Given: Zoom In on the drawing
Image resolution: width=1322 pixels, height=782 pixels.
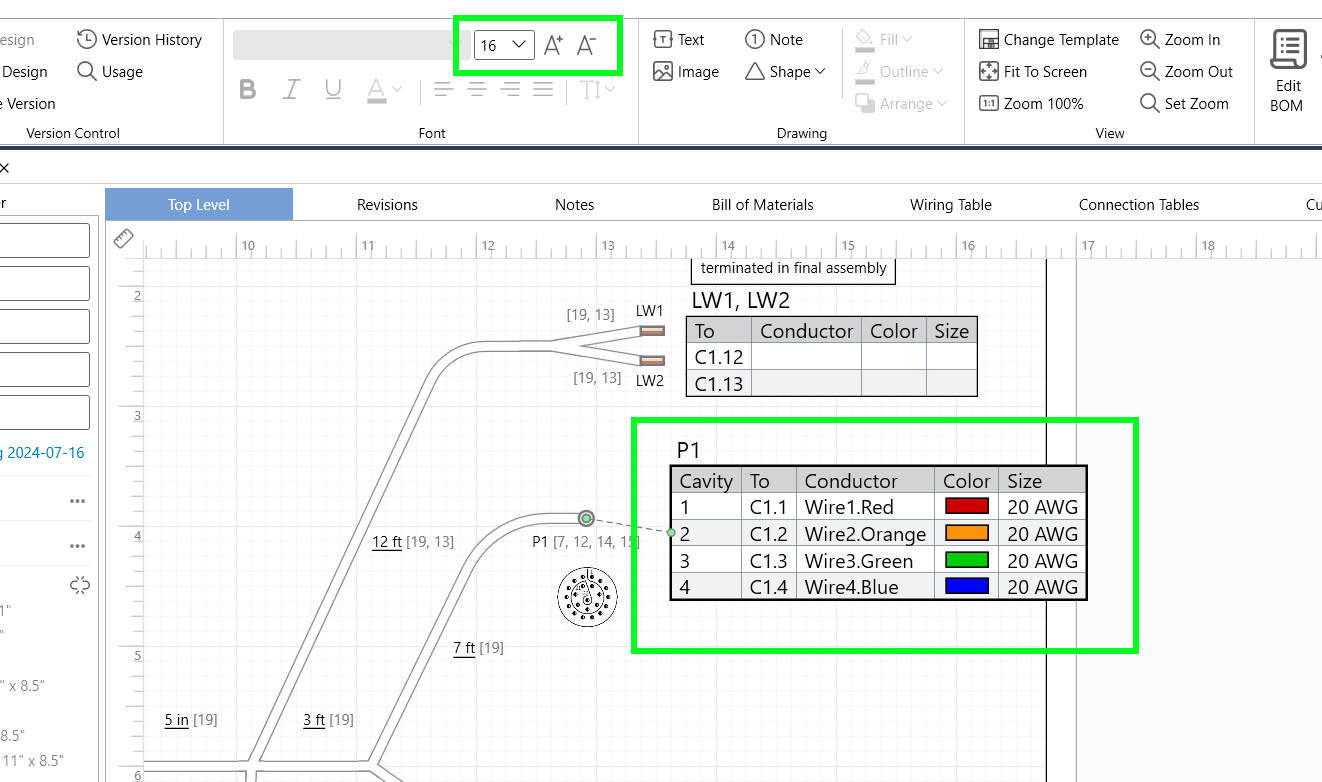Looking at the screenshot, I should (1180, 40).
